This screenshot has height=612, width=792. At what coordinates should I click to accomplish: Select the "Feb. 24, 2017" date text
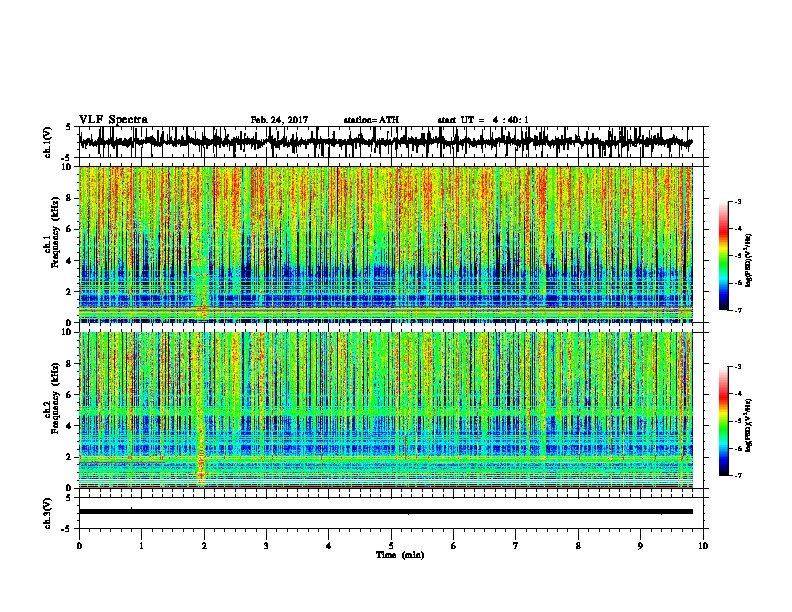[x=279, y=120]
